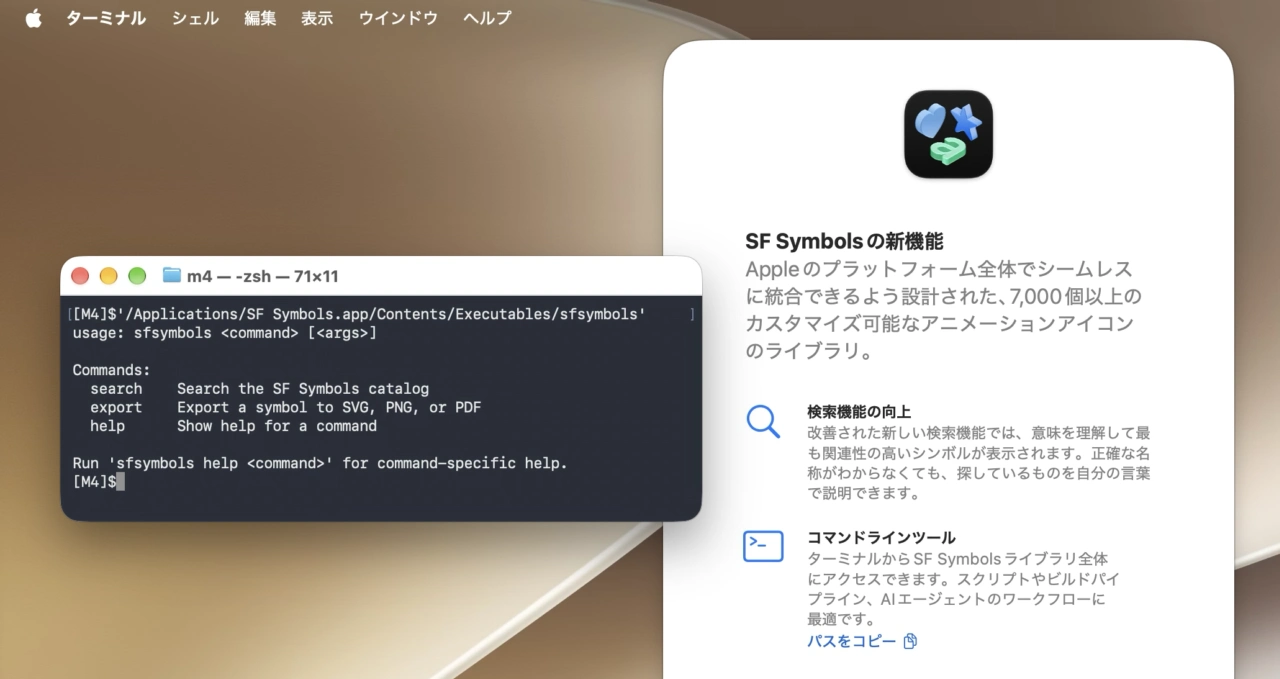Click the sfsymbols executable path line
The height and width of the screenshot is (679, 1280).
point(359,314)
